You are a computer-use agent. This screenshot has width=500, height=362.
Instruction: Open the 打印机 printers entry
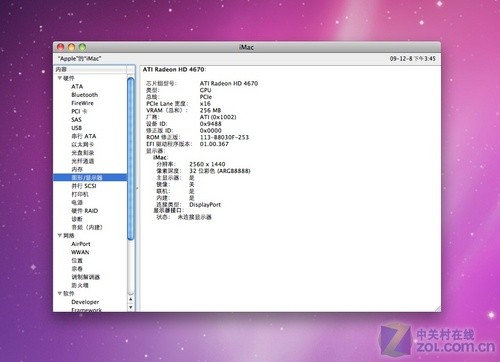(x=80, y=194)
